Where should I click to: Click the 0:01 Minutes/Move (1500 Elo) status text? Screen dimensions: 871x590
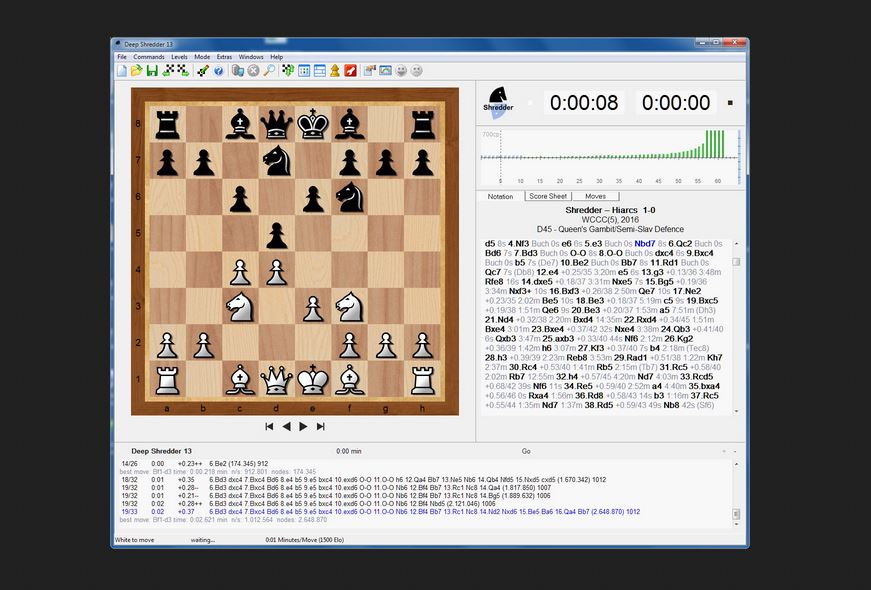click(x=304, y=540)
